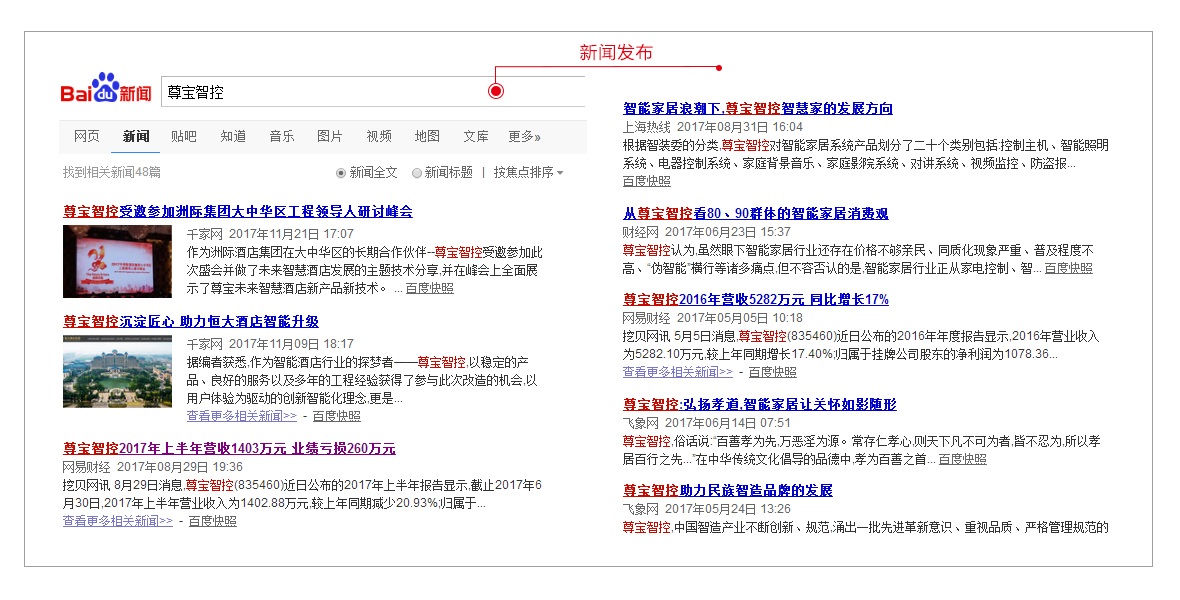
Task: Go to the 音乐 tab
Action: point(281,136)
